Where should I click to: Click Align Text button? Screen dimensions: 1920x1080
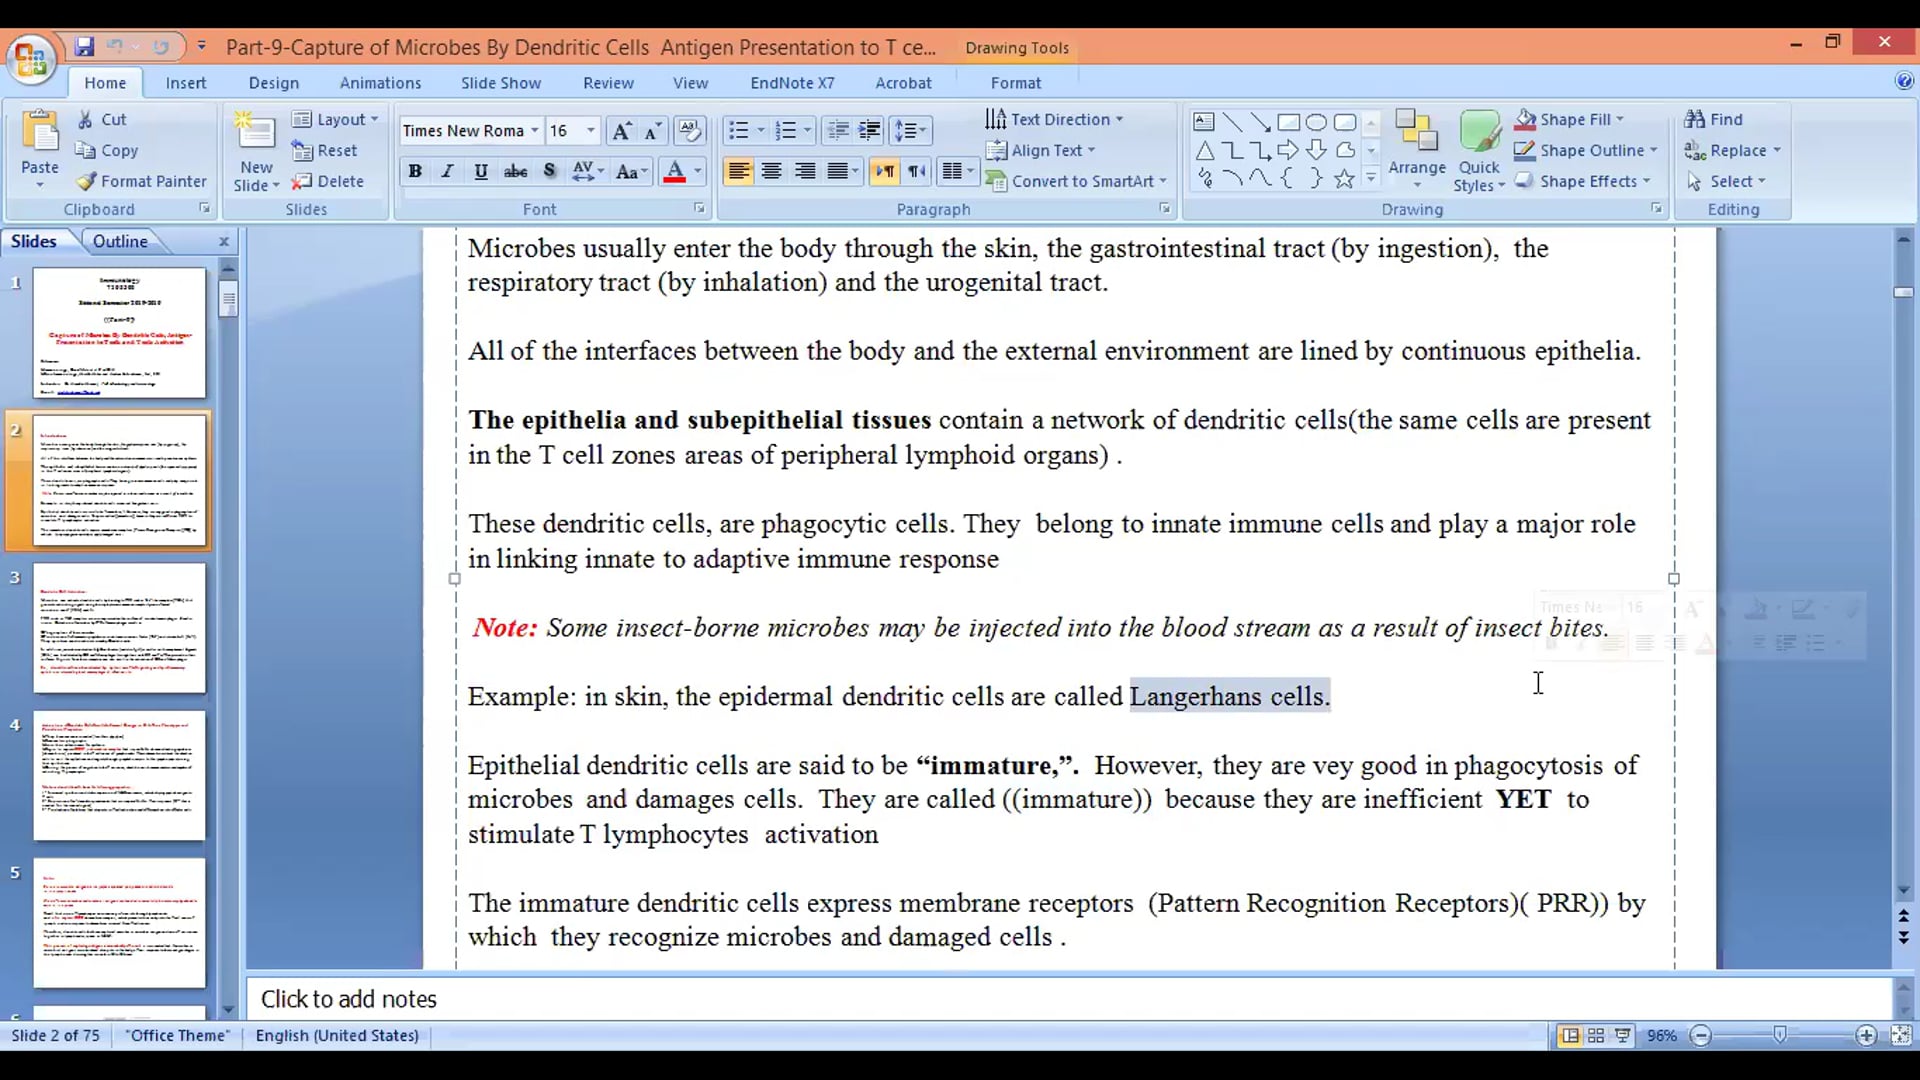[x=1041, y=150]
